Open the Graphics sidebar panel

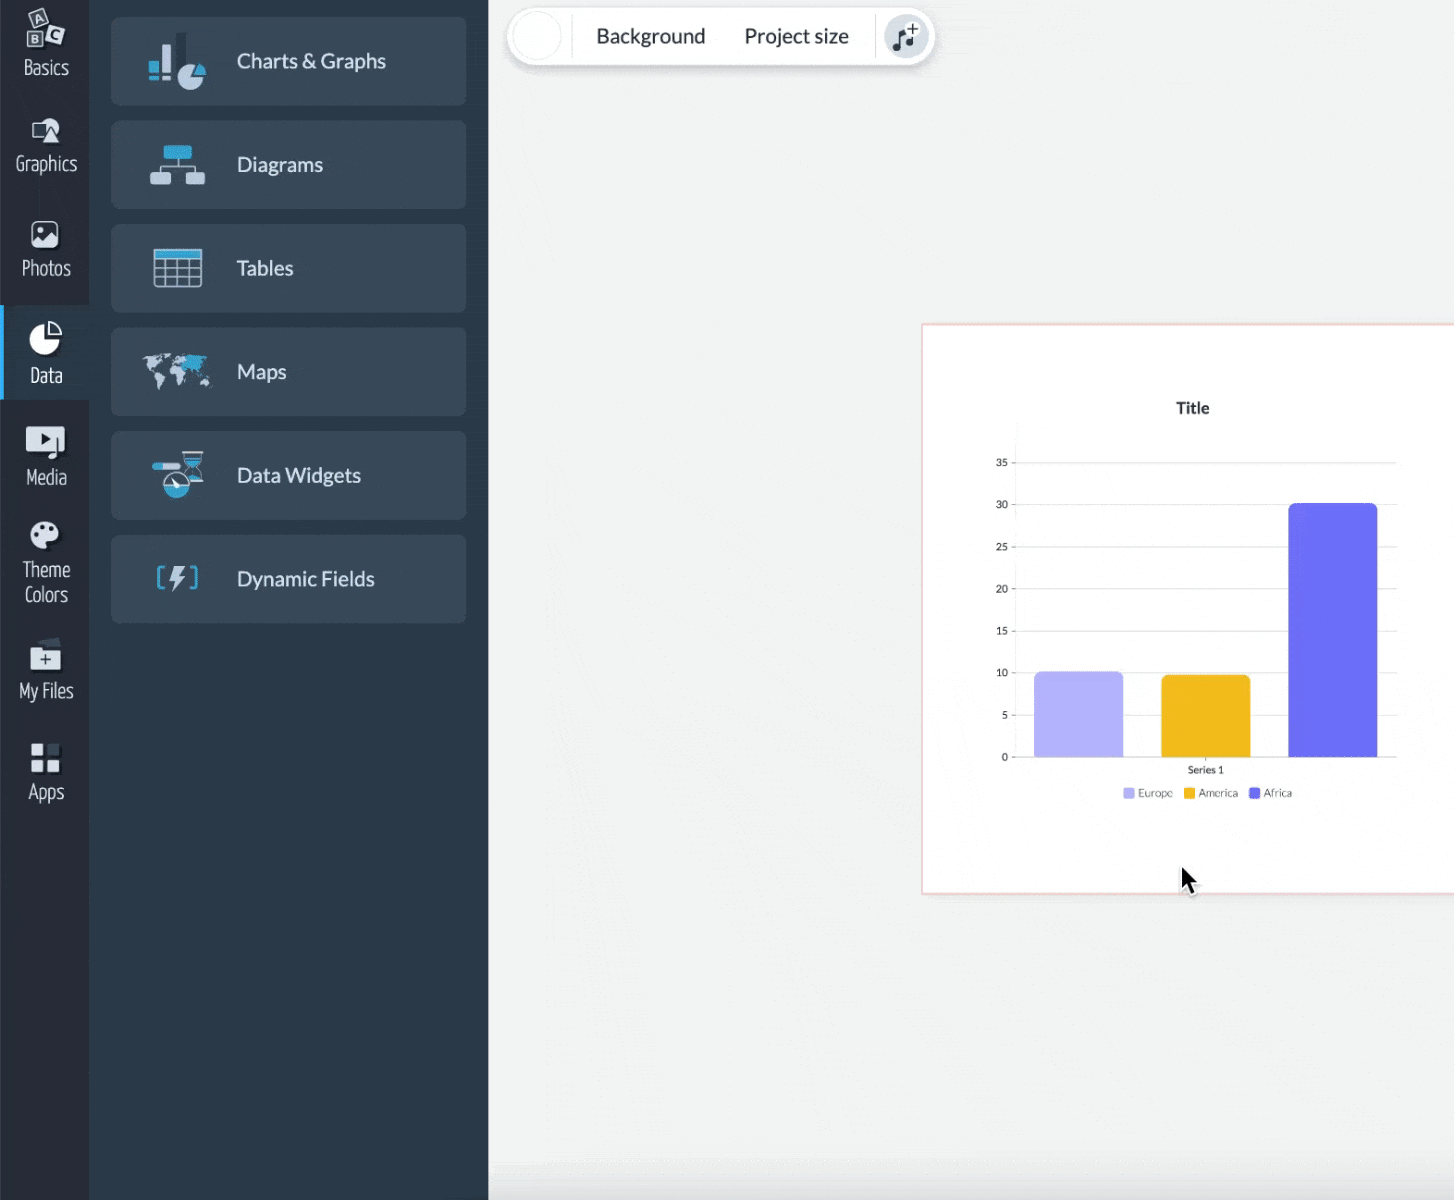point(45,146)
